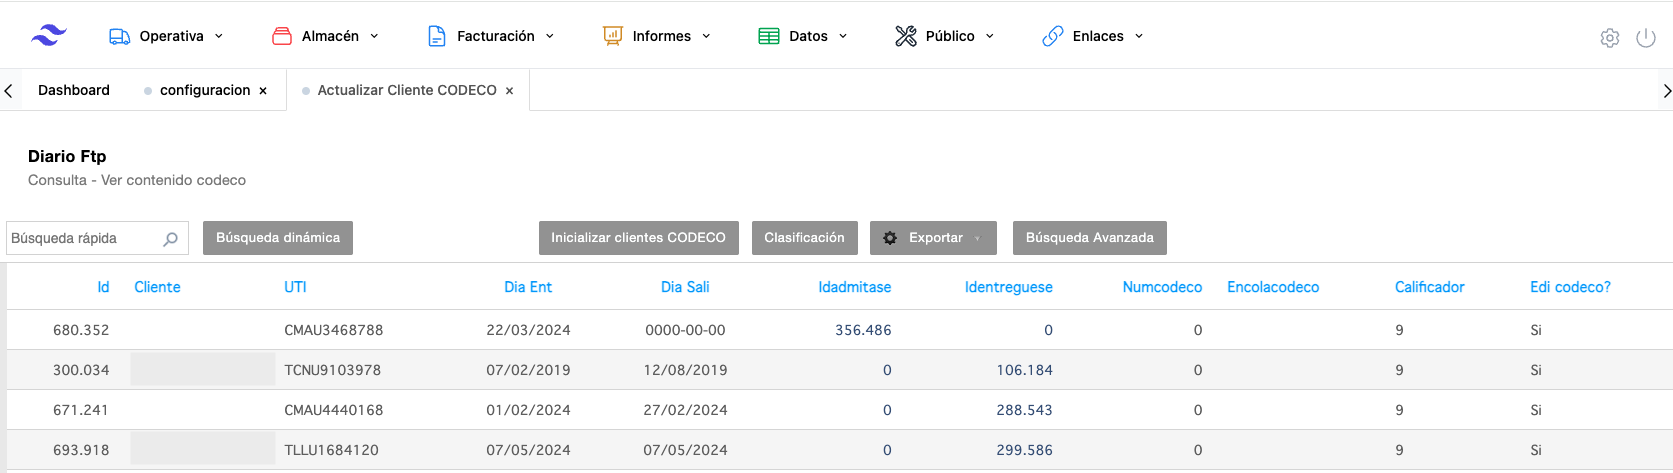Close the Actualizar Cliente CODECO tab
The image size is (1673, 473).
tap(509, 91)
